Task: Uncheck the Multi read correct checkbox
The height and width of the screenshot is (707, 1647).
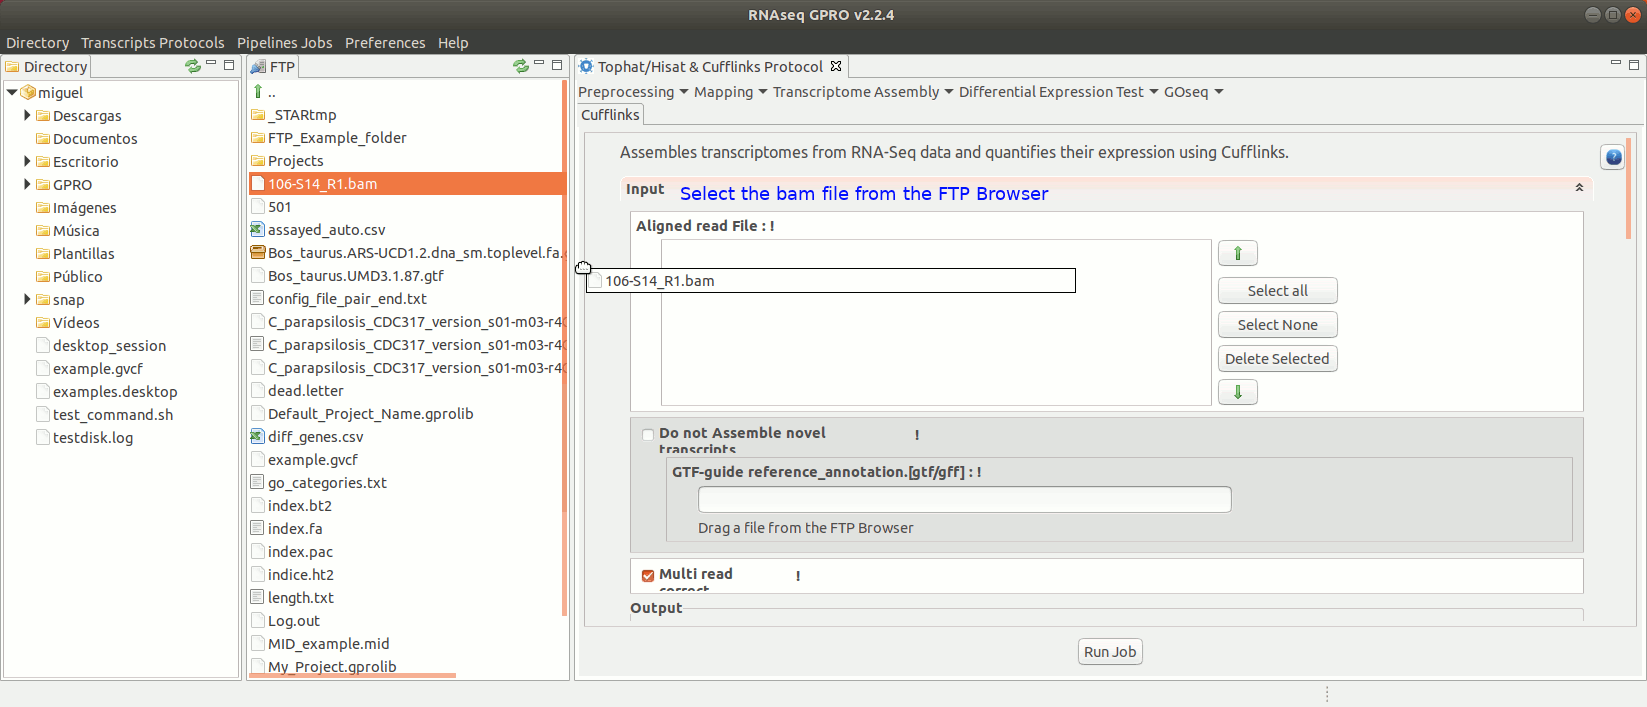Action: [648, 575]
